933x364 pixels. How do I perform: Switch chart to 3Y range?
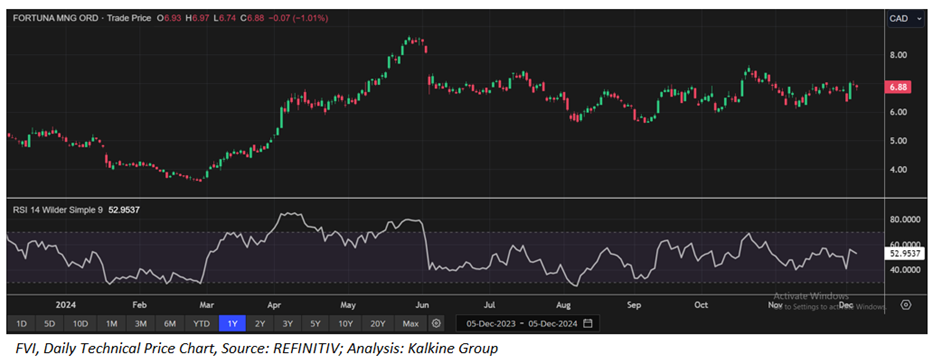[x=287, y=324]
